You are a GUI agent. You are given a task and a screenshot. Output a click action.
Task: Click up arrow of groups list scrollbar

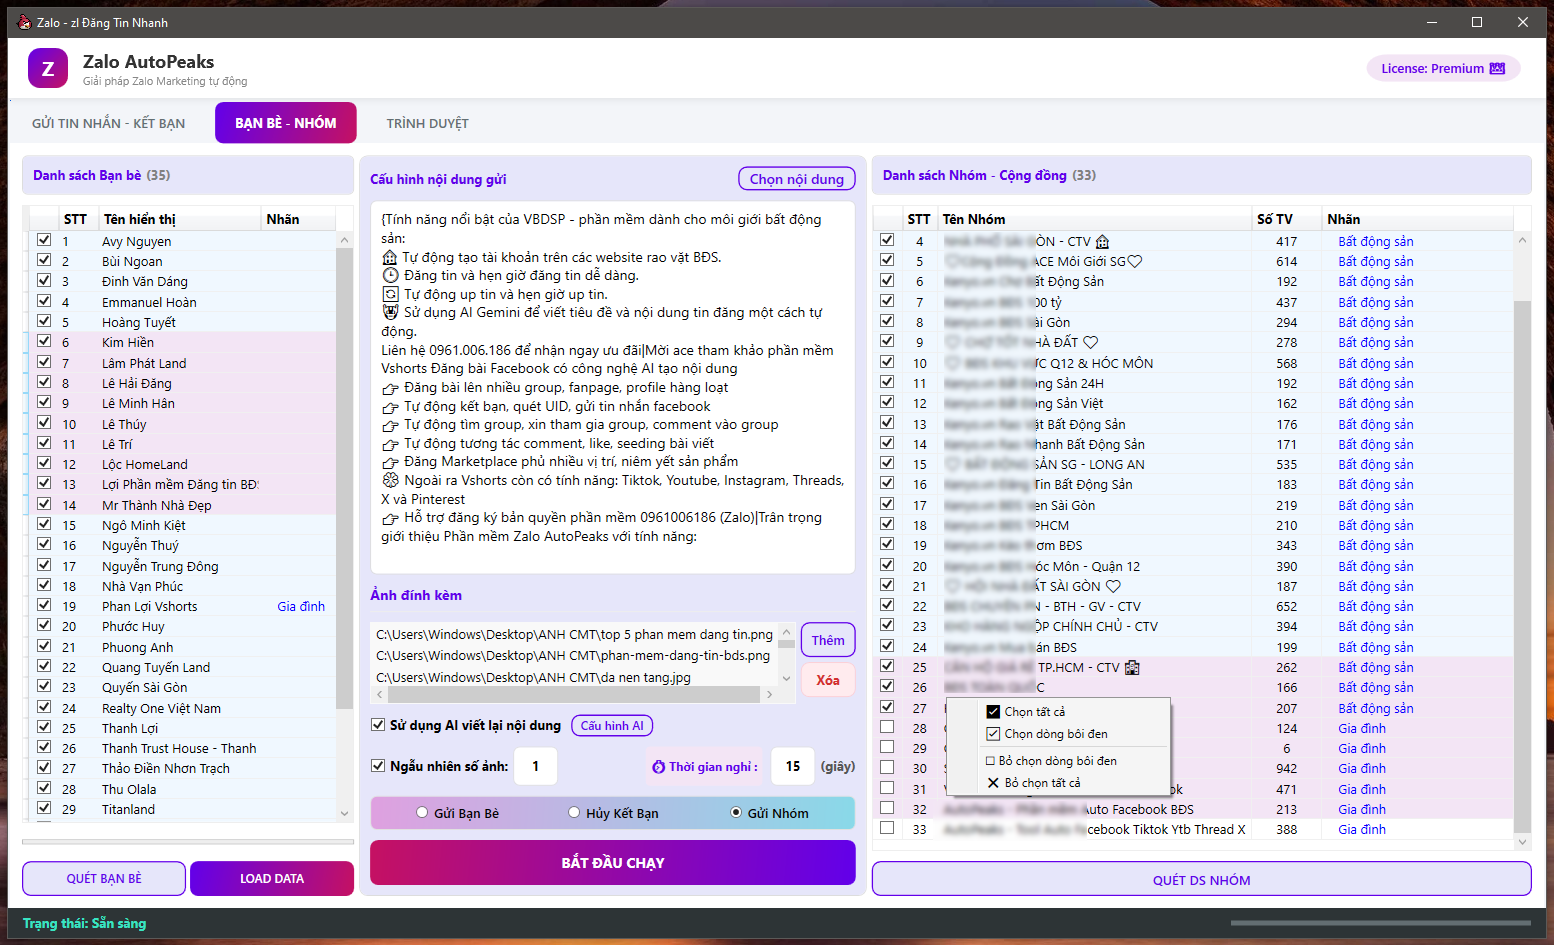pos(1522,240)
